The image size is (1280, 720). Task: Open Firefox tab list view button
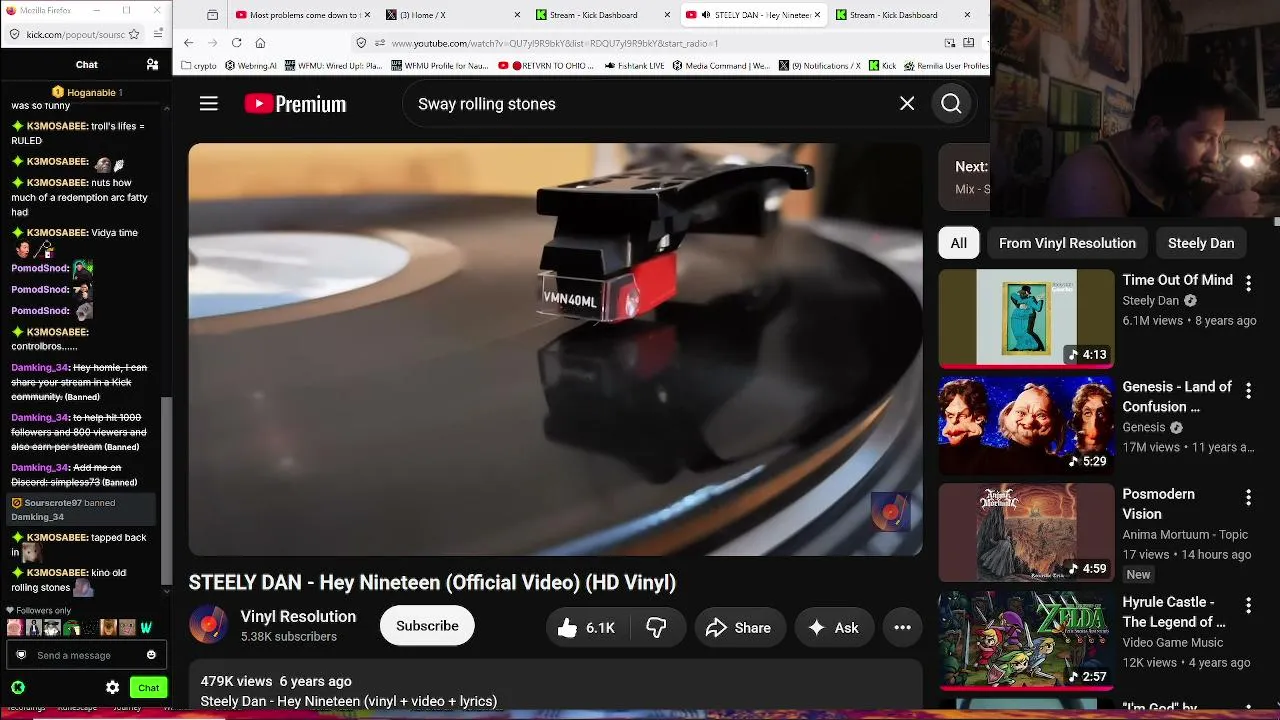(213, 15)
